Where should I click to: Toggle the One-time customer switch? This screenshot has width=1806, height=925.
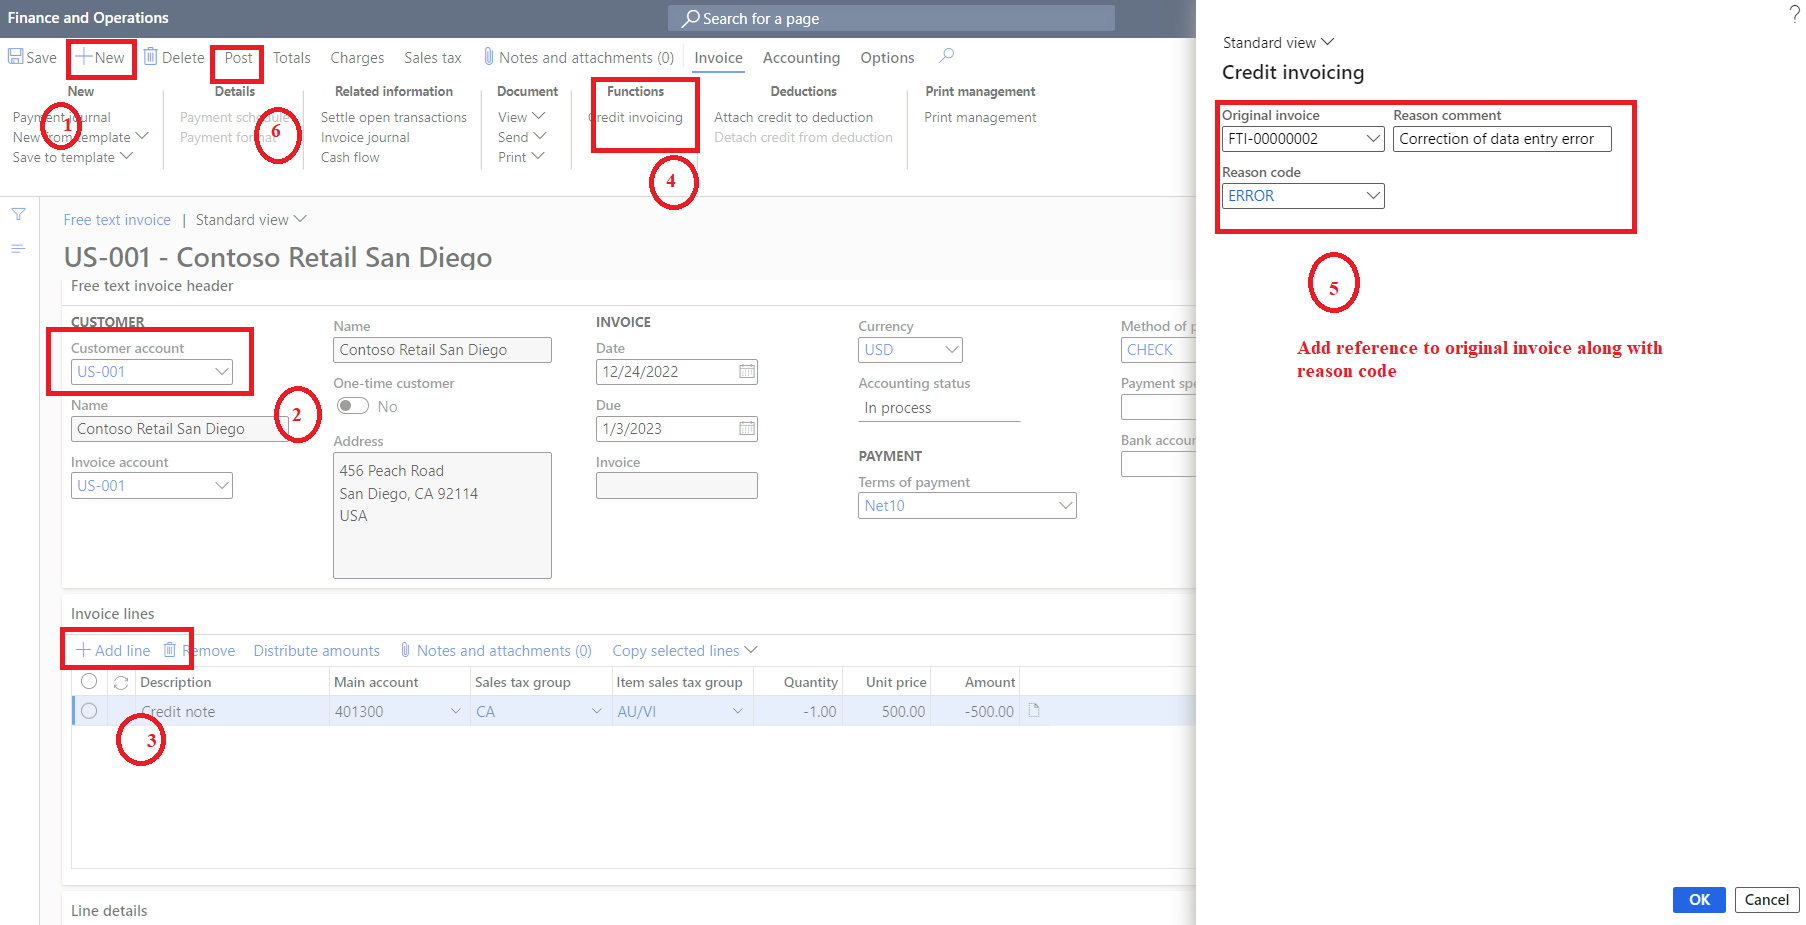point(352,406)
